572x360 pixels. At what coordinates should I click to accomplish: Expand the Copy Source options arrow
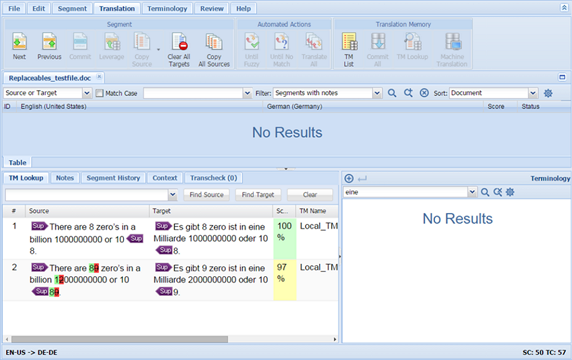pyautogui.click(x=158, y=50)
